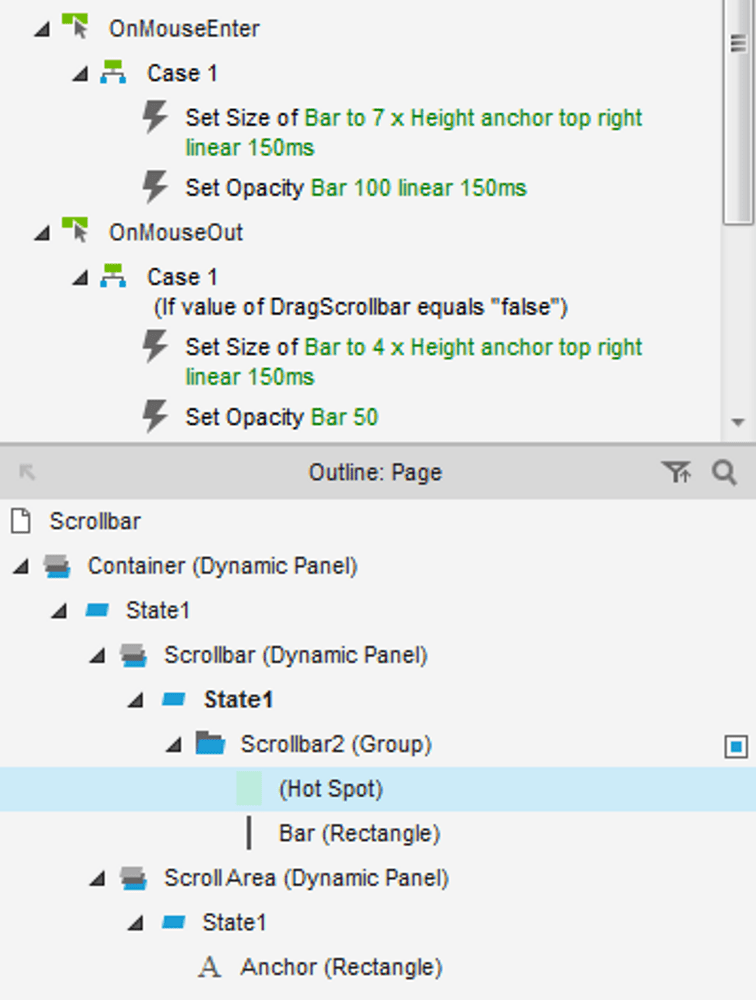Image resolution: width=756 pixels, height=1000 pixels.
Task: Click the Container dynamic panel icon
Action: point(57,566)
